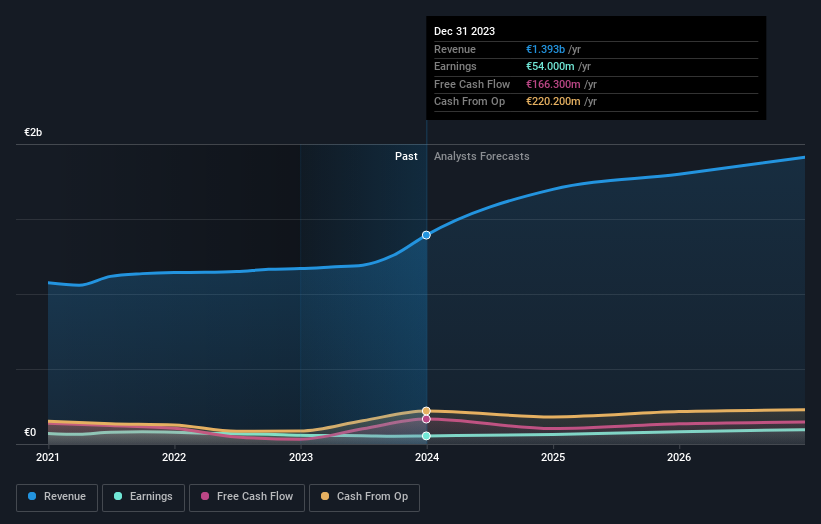
Task: Click the 2023 x-axis label
Action: pos(301,457)
